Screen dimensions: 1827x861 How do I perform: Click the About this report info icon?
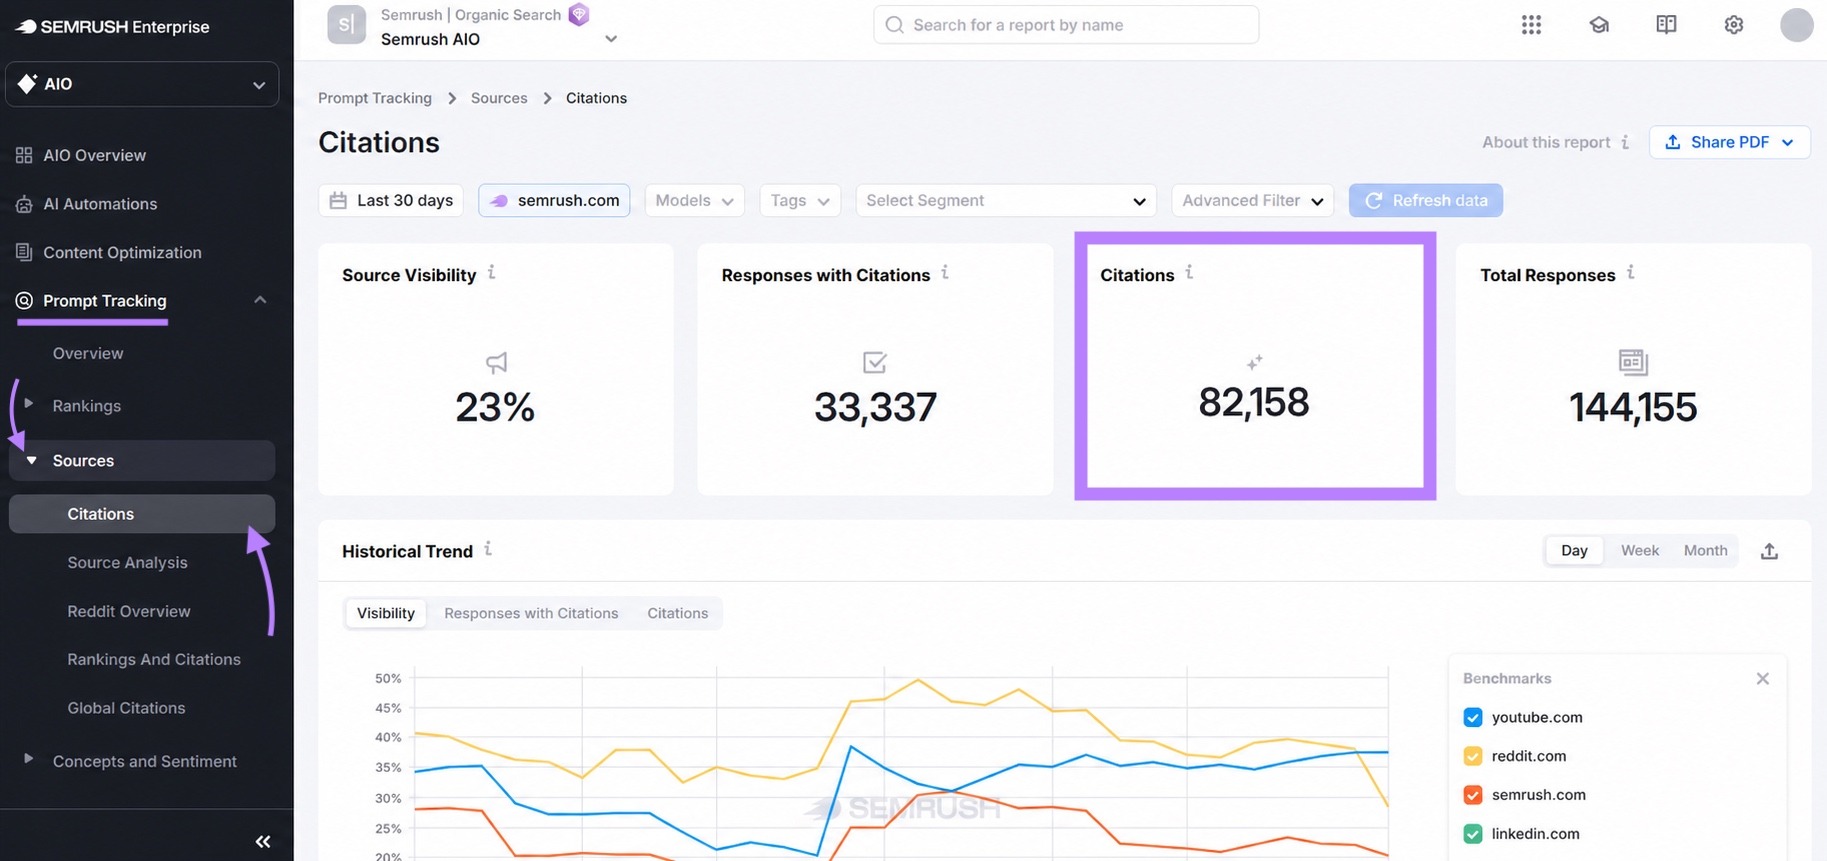click(1625, 142)
